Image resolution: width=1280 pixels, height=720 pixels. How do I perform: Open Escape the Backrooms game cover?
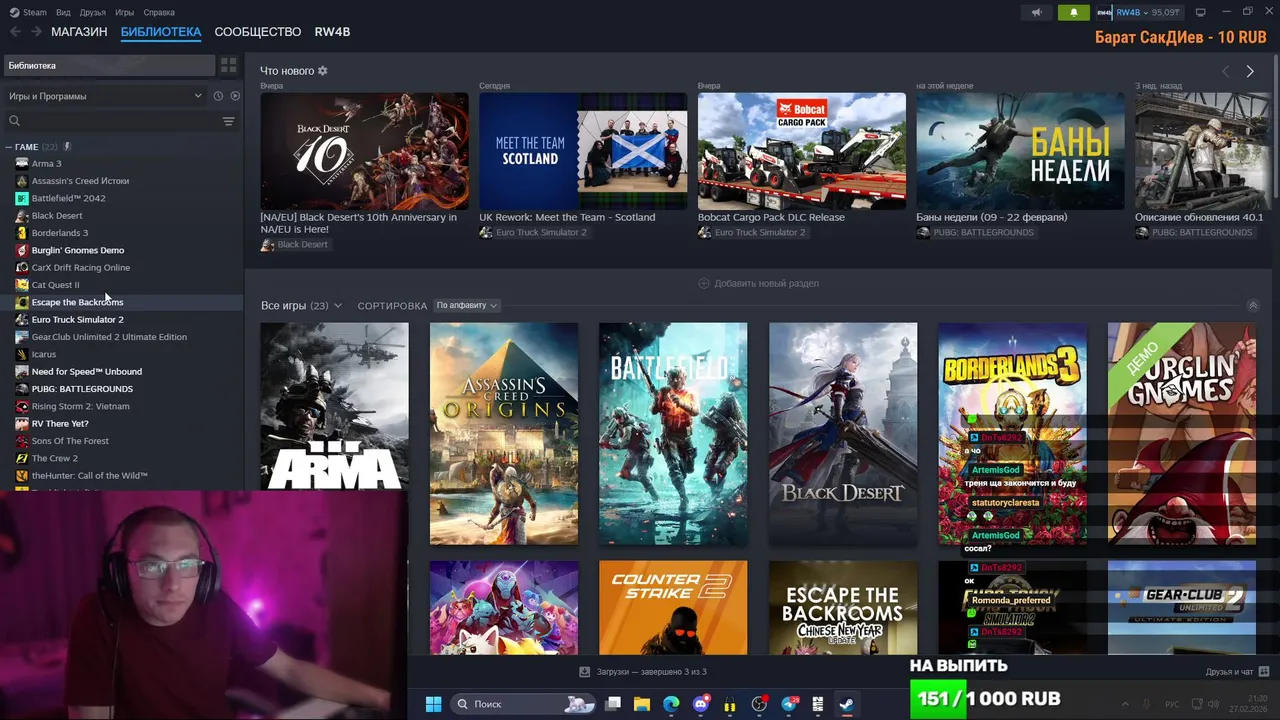pos(843,608)
